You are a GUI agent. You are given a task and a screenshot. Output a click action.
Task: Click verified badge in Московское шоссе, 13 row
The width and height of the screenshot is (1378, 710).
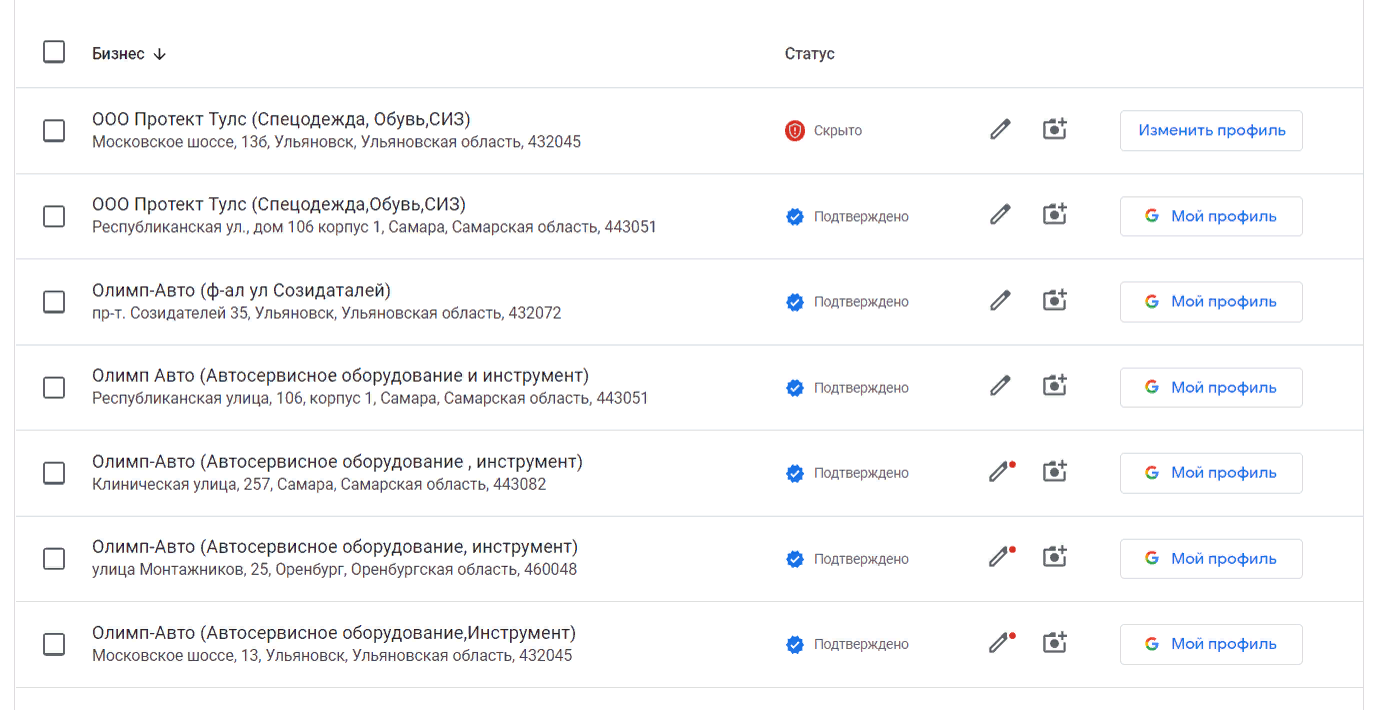[x=795, y=644]
